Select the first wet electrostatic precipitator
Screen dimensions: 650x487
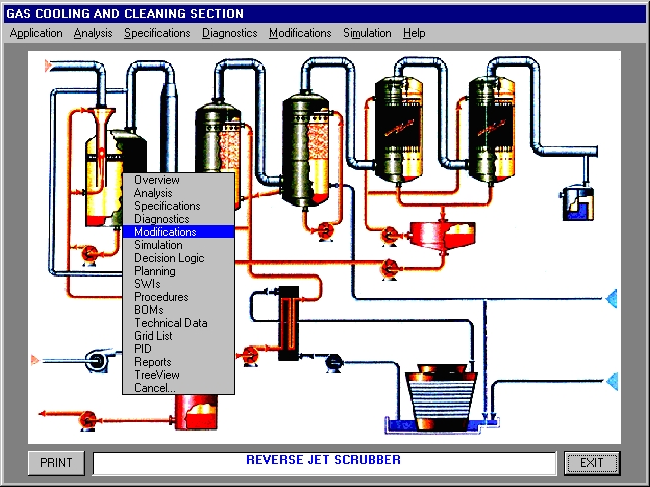(399, 129)
